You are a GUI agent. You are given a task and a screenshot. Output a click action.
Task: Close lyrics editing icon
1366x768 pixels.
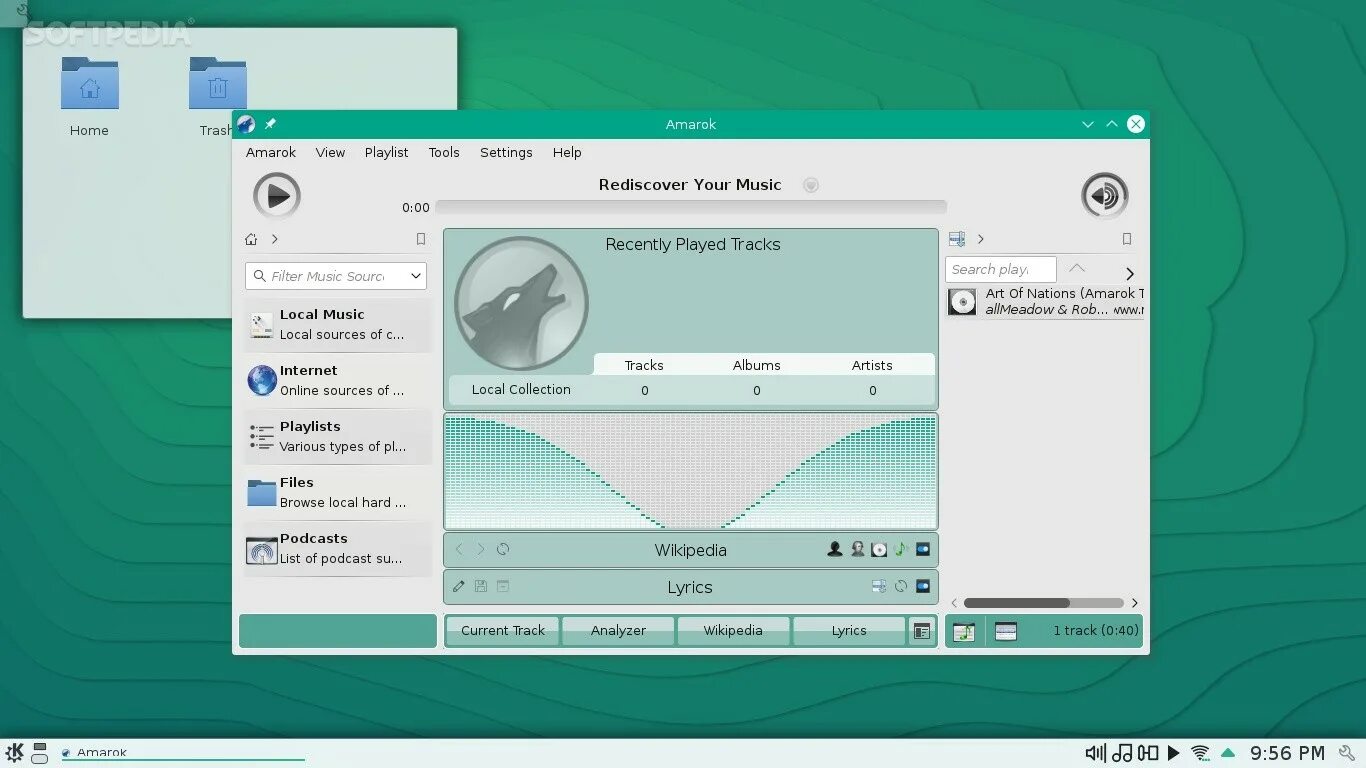[503, 586]
